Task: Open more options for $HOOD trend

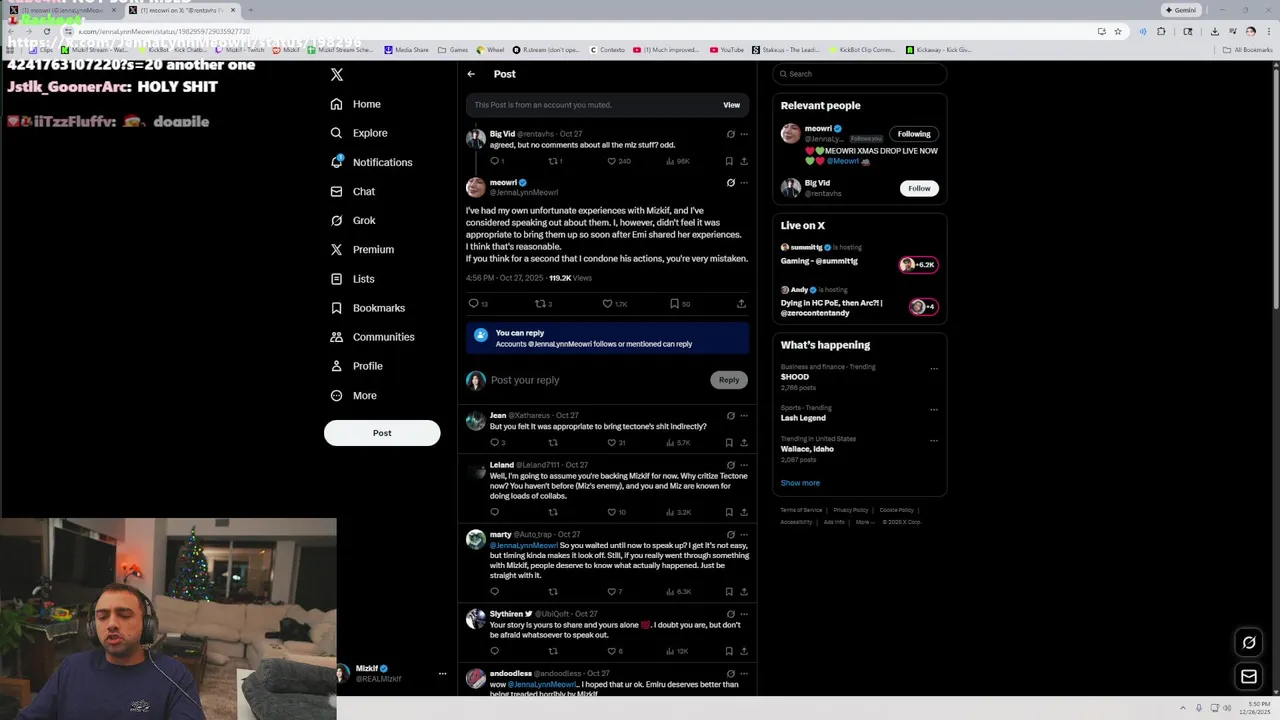Action: [x=934, y=368]
